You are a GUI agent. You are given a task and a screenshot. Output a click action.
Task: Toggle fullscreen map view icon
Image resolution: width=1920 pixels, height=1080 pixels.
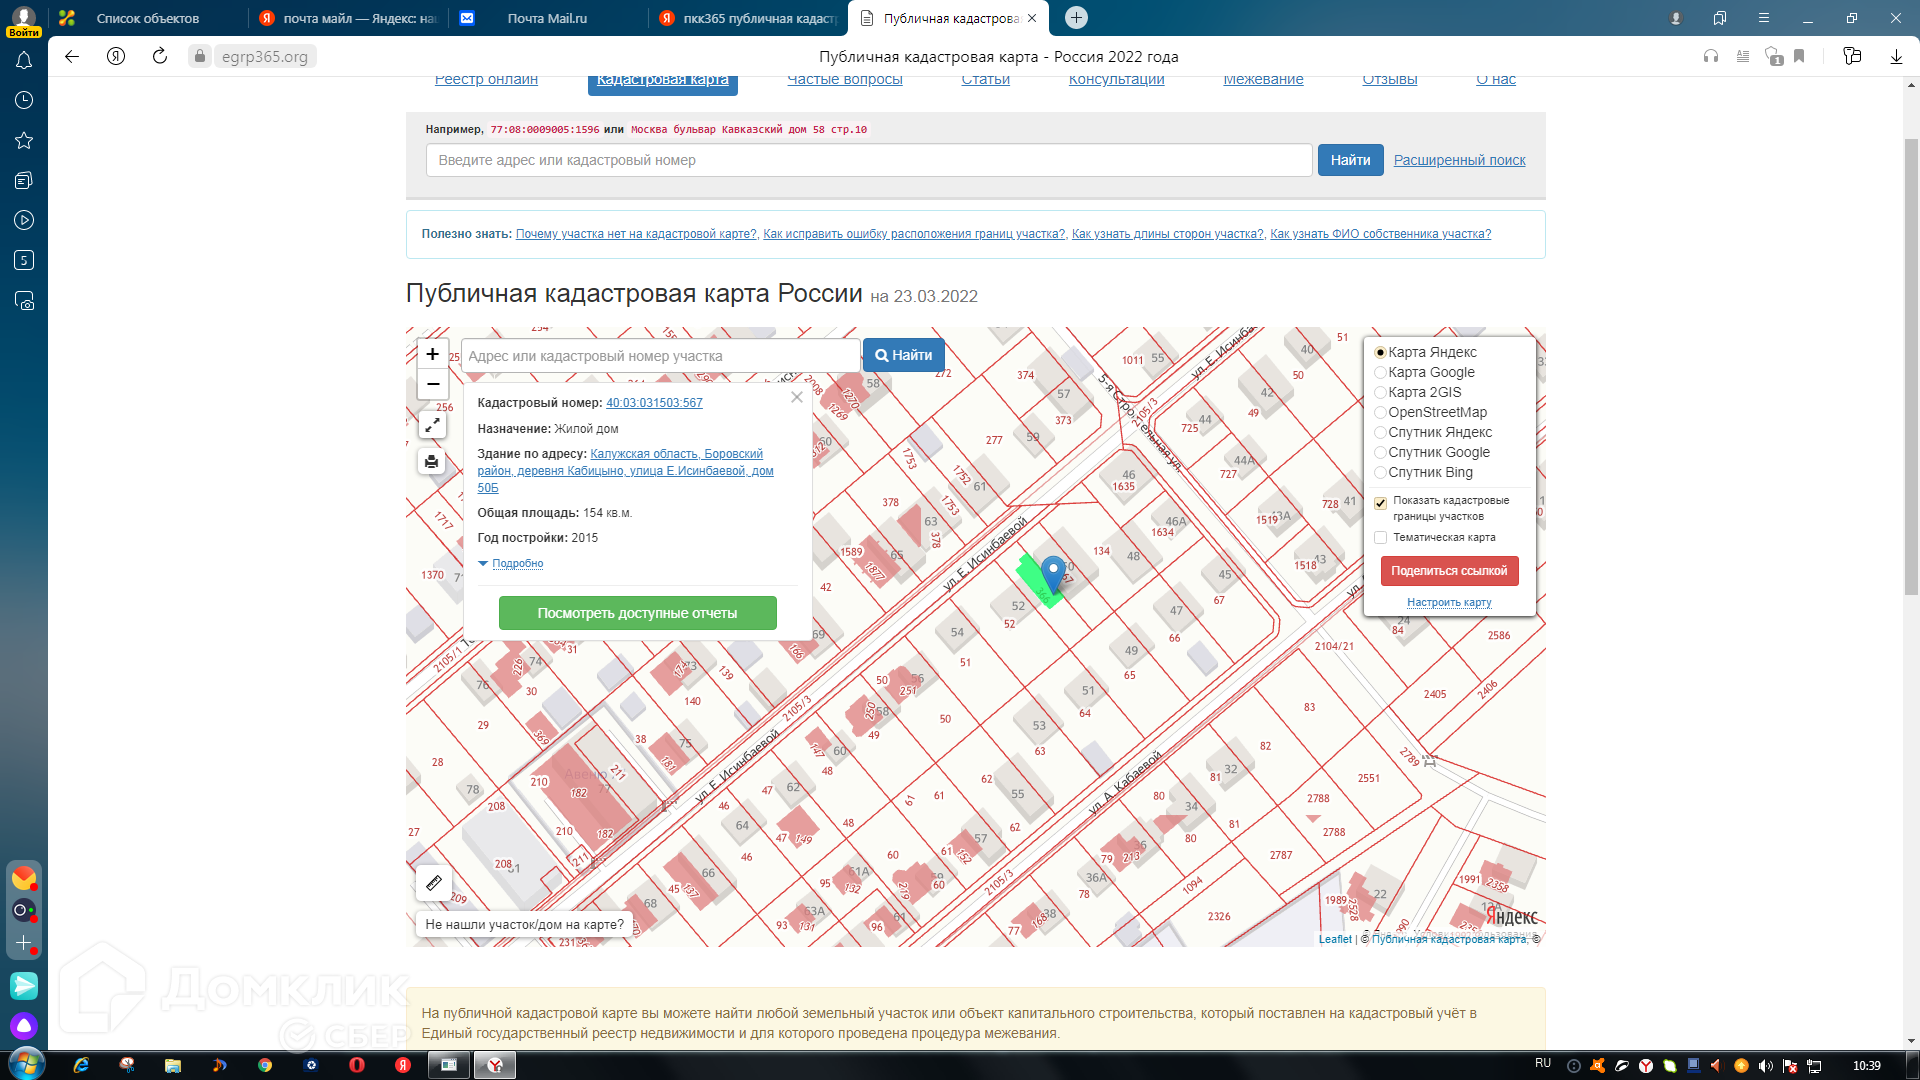[x=432, y=425]
